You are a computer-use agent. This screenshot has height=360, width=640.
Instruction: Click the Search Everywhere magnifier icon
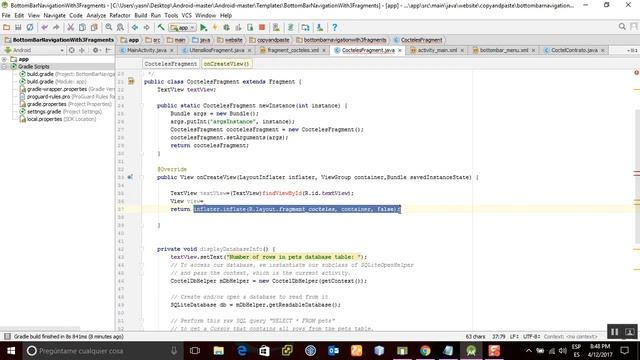click(622, 27)
